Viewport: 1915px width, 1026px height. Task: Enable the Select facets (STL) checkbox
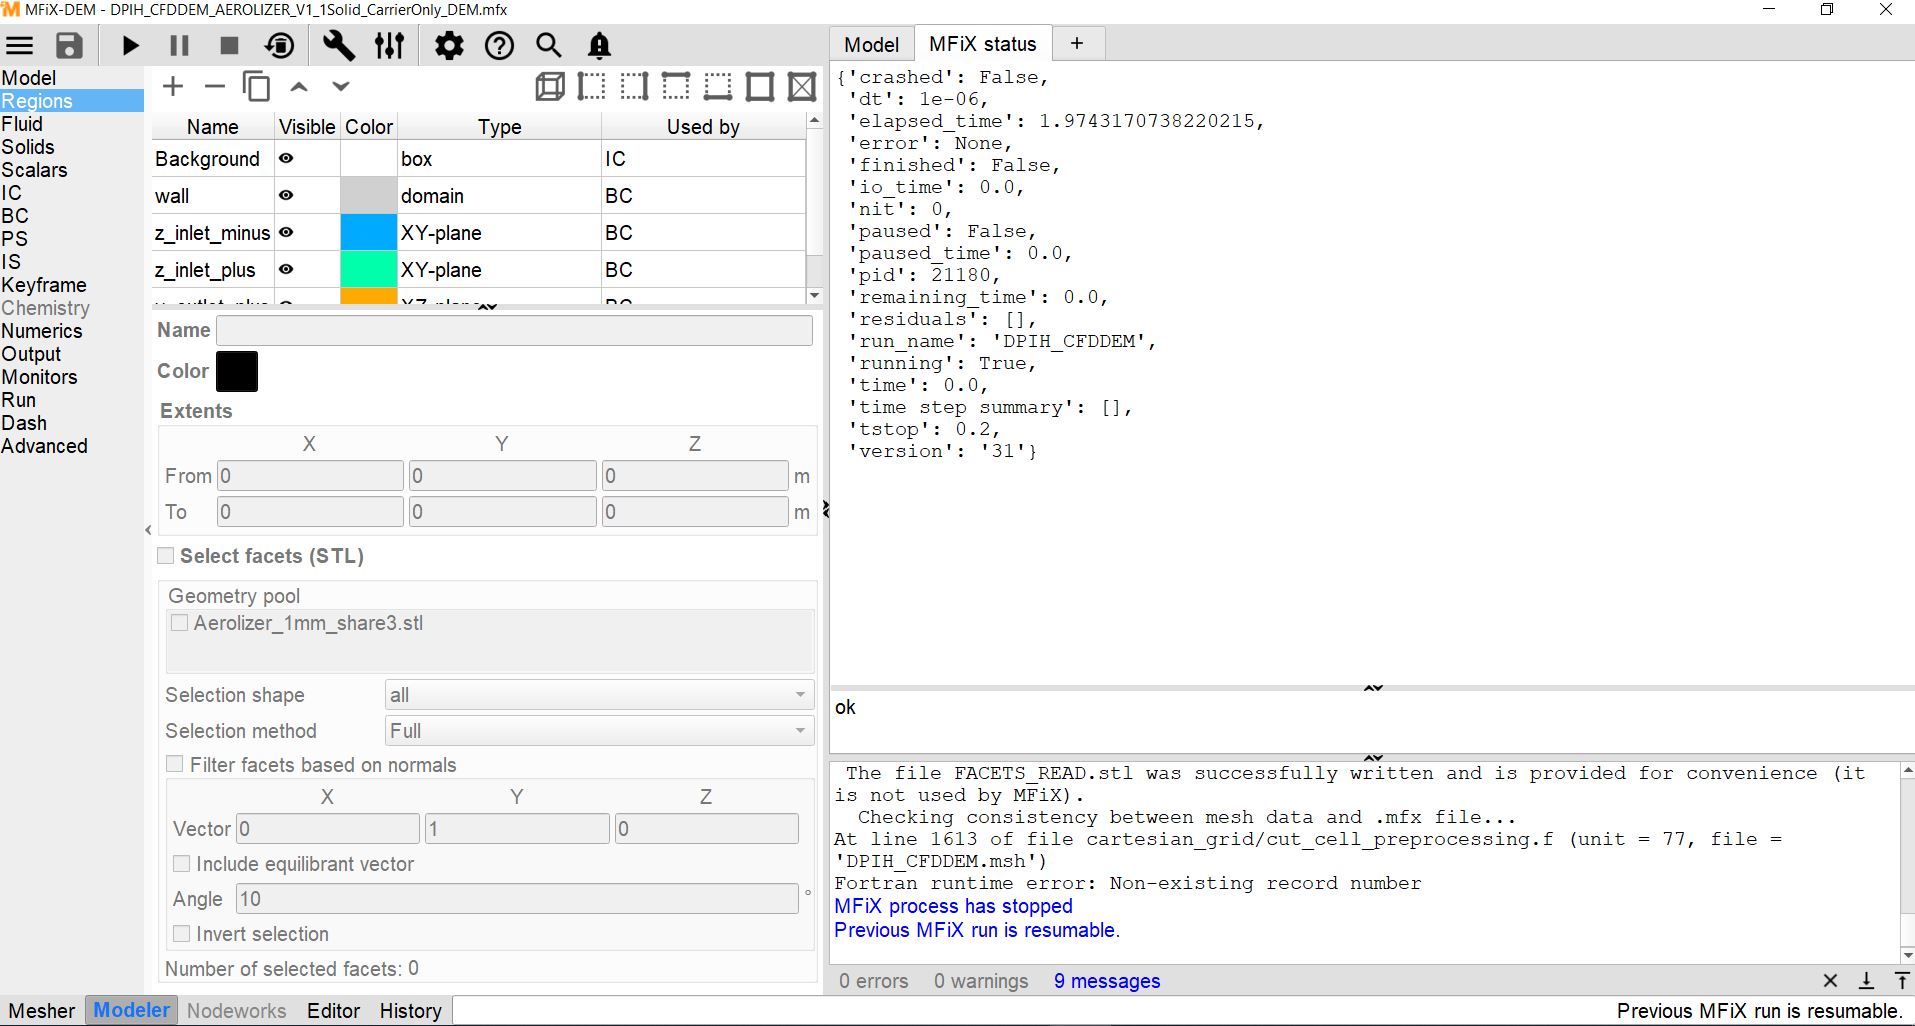coord(166,556)
